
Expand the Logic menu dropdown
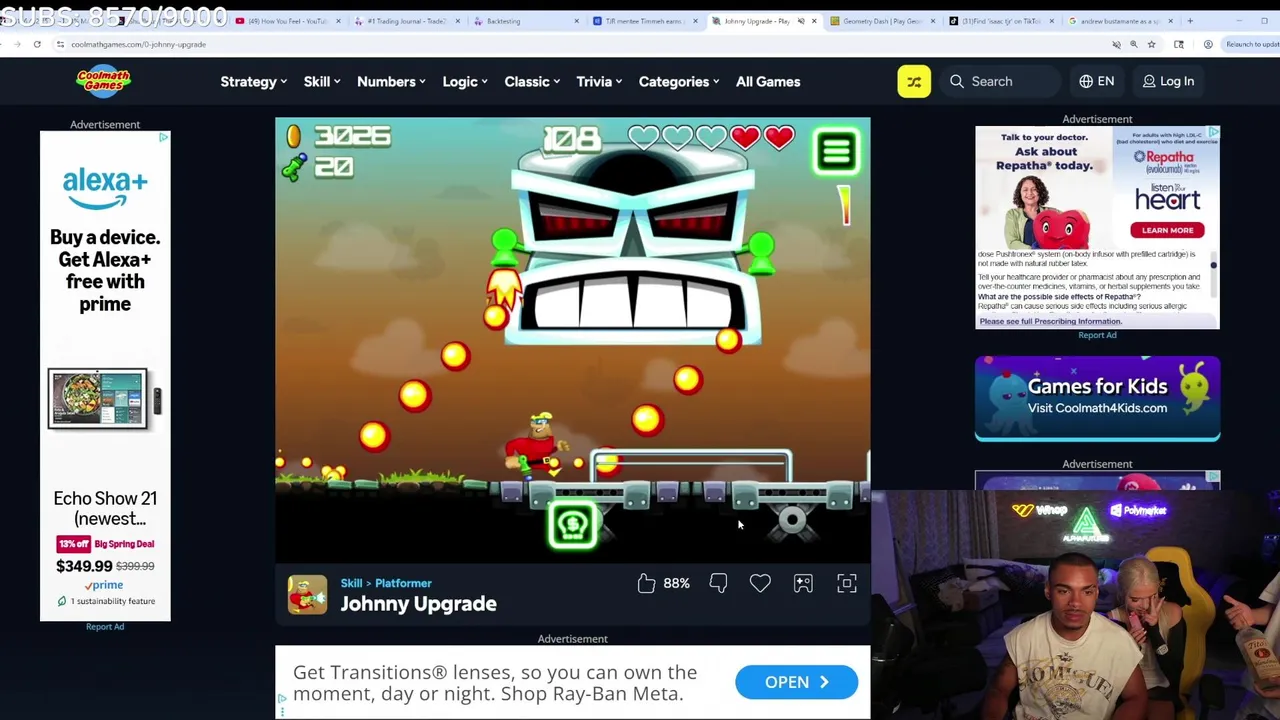[465, 82]
